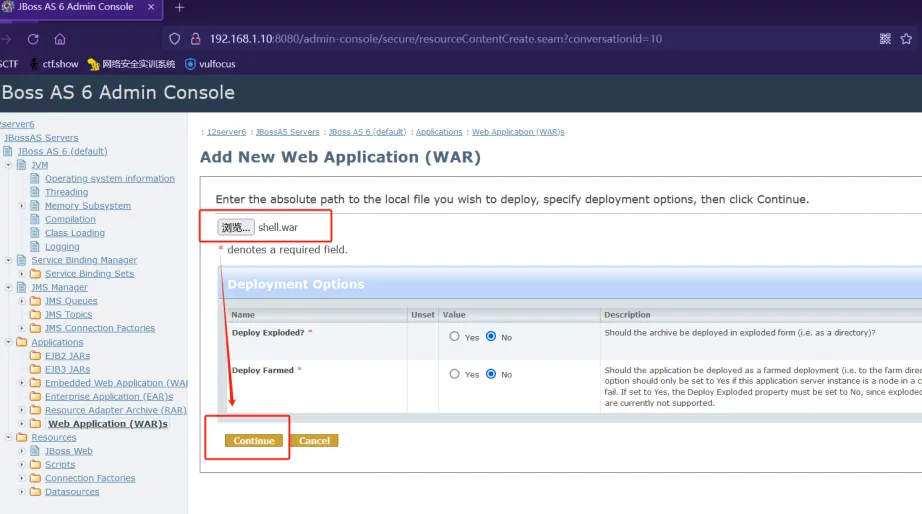This screenshot has width=922, height=514.
Task: Open JBossAS Servers sidebar link
Action: (41, 138)
